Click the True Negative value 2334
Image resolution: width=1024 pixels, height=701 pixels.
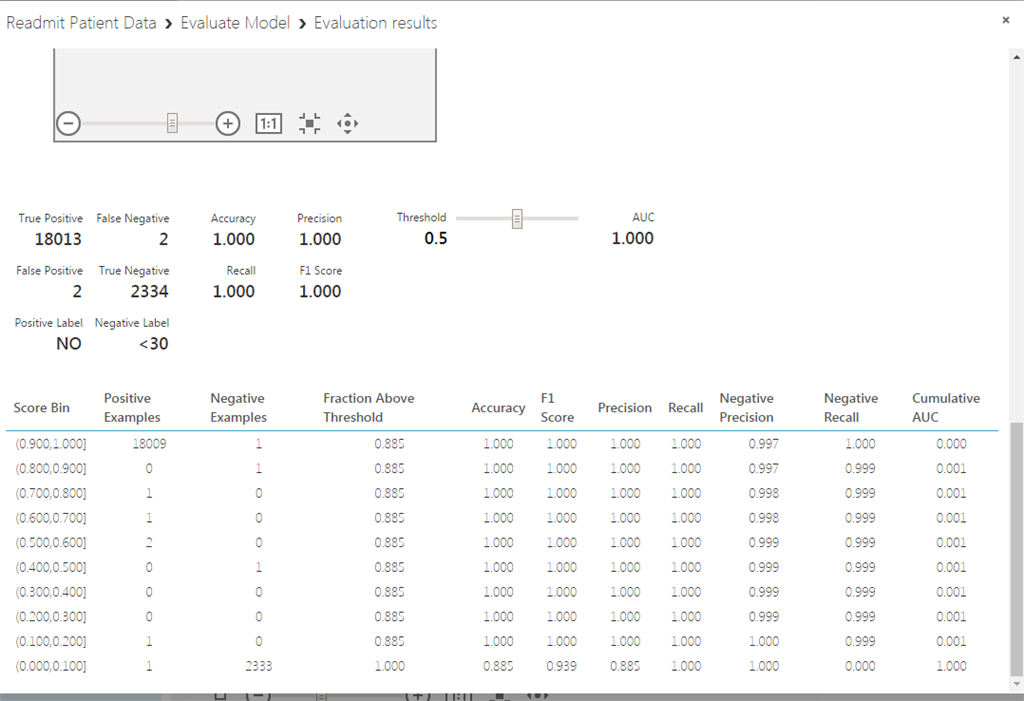click(x=150, y=291)
